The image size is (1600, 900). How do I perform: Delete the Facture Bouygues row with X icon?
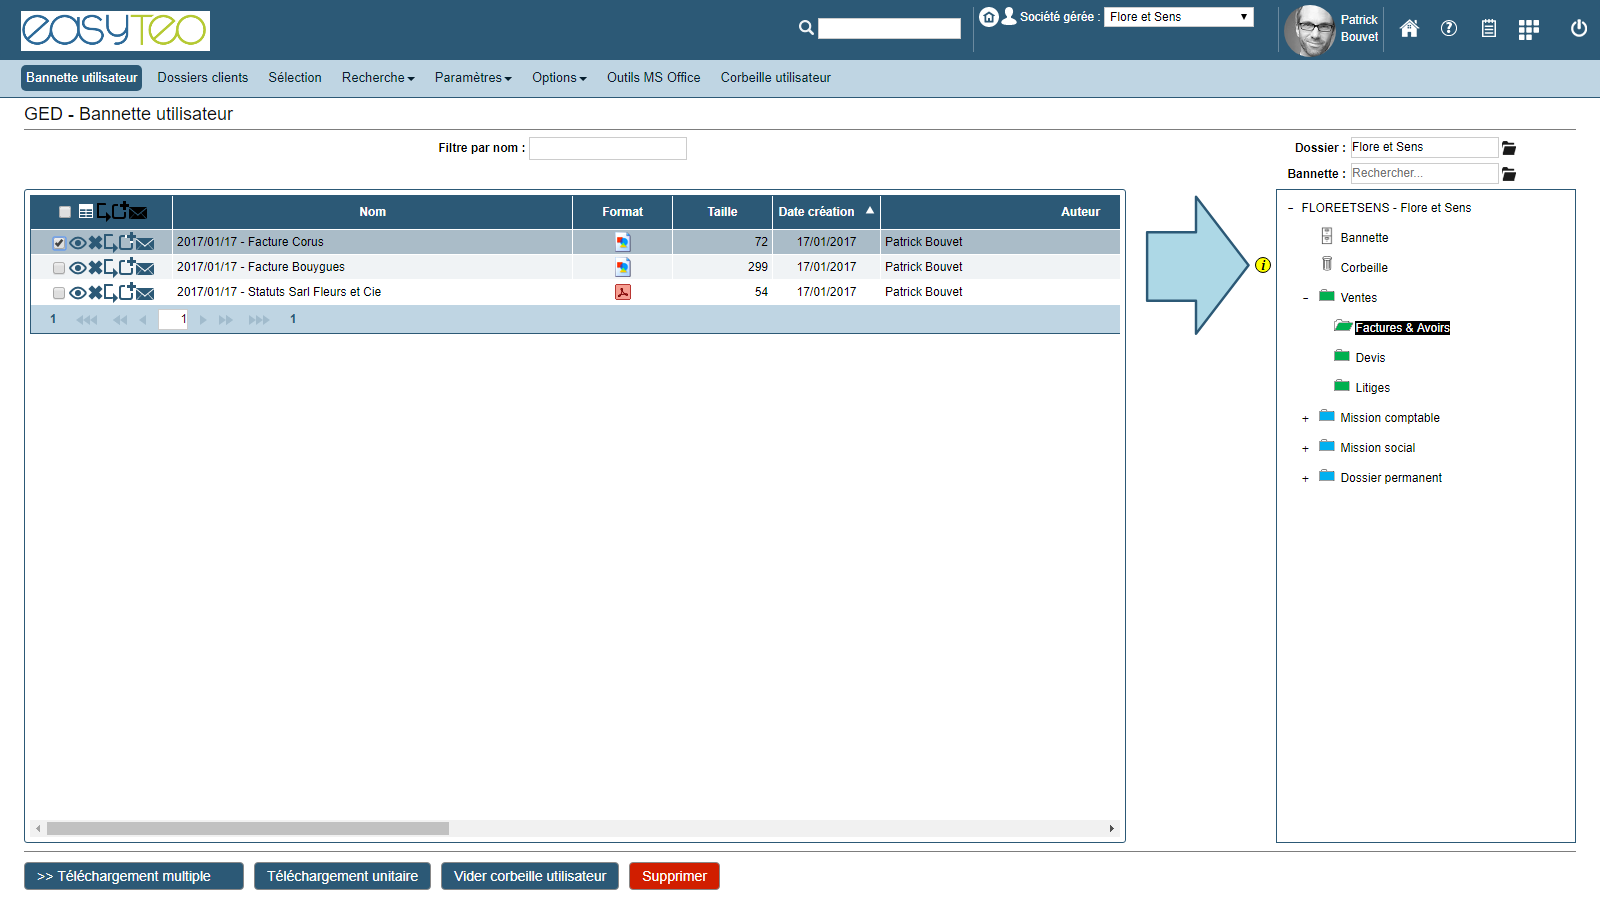click(x=95, y=267)
